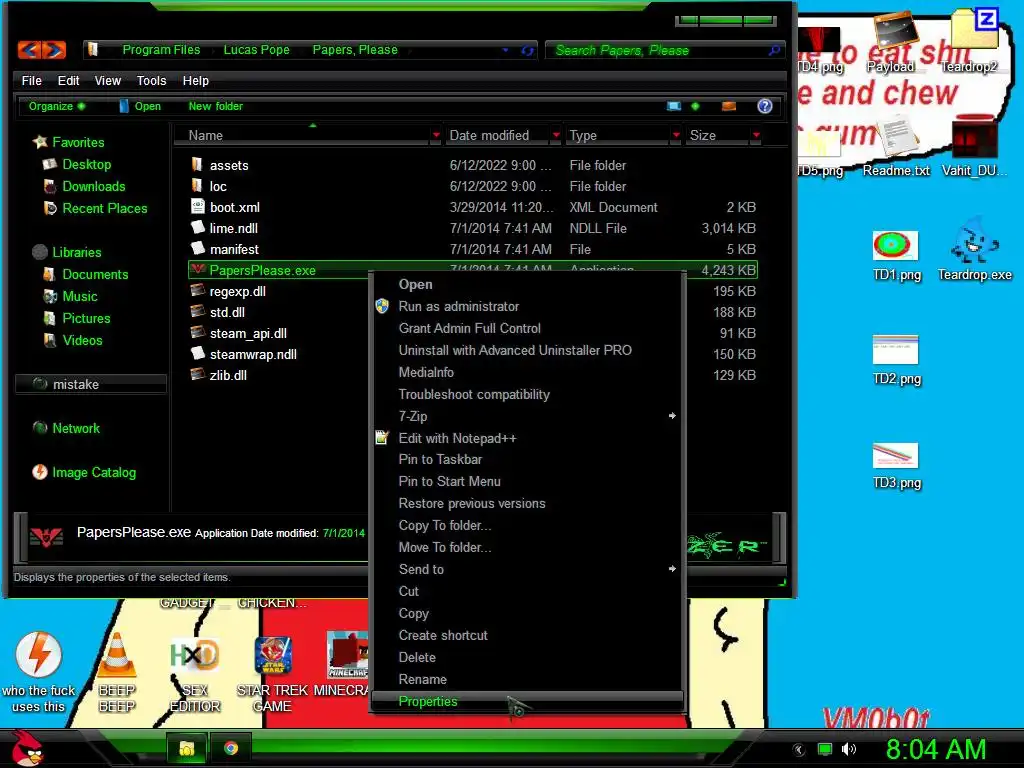Screen dimensions: 1024x768
Task: Choose Run as administrator
Action: [527, 306]
